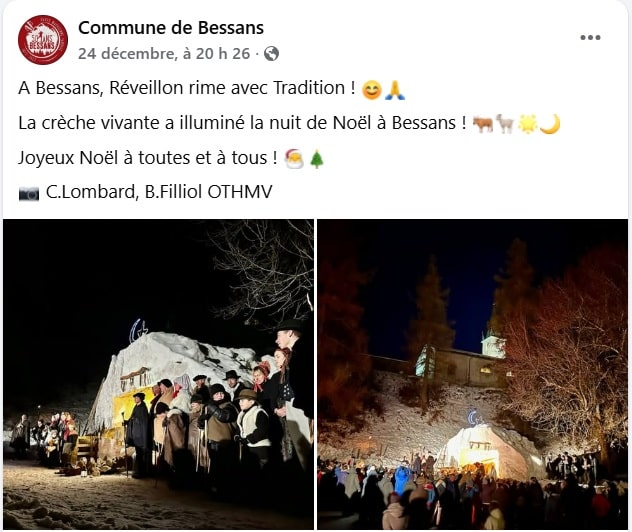The width and height of the screenshot is (632, 532).
Task: Open the Commune de Bessans profile picture
Action: click(43, 40)
